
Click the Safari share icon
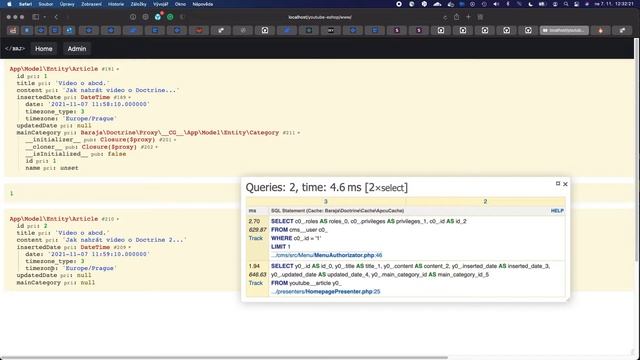(456, 17)
